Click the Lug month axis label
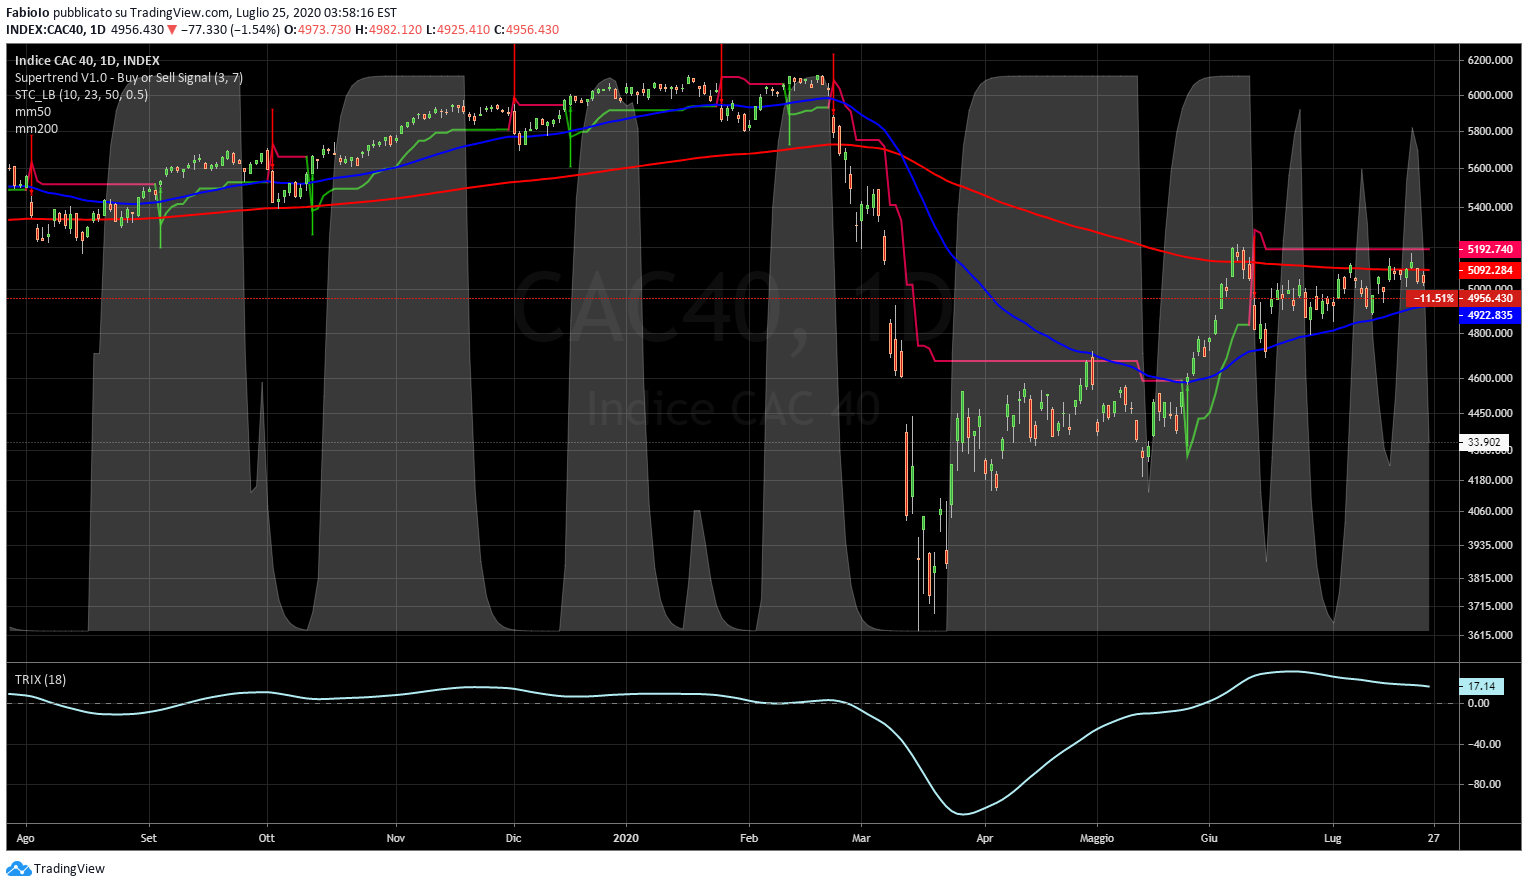1528x887 pixels. [1332, 838]
